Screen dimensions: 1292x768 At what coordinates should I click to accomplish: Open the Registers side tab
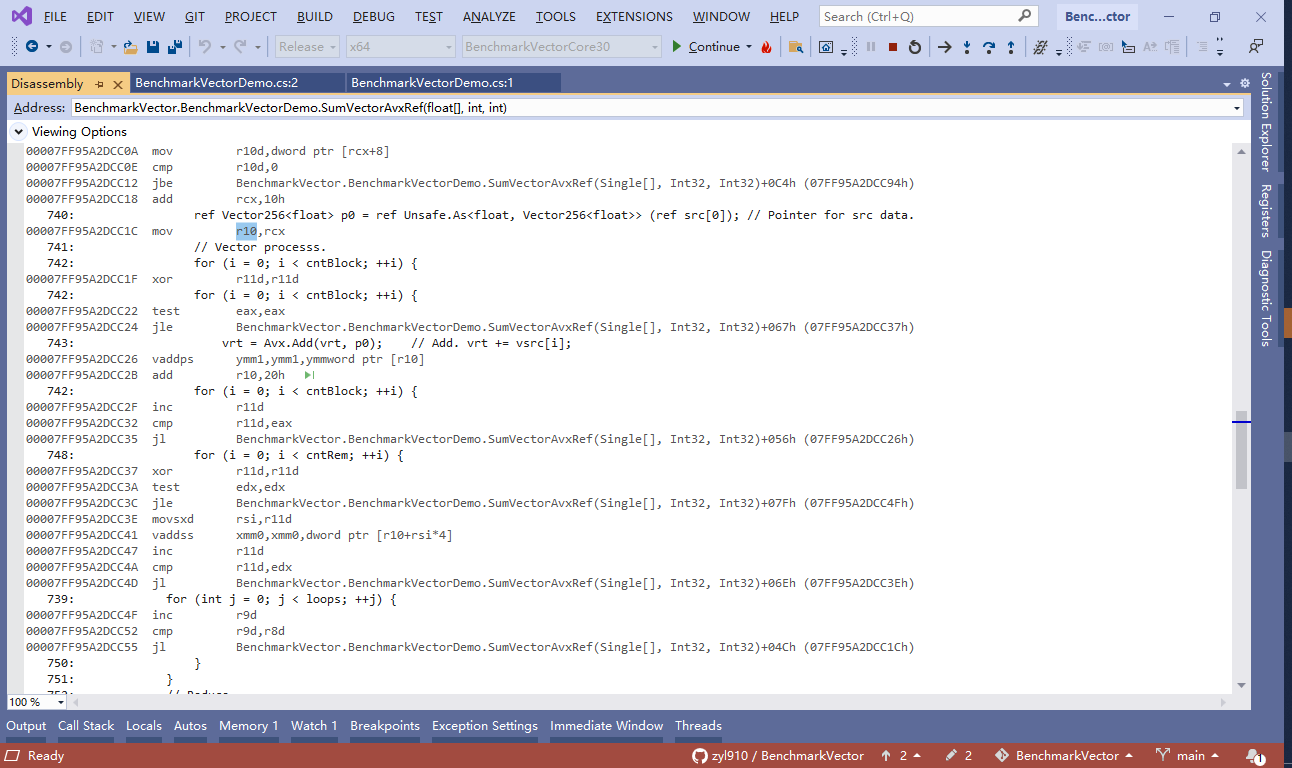pyautogui.click(x=1266, y=210)
